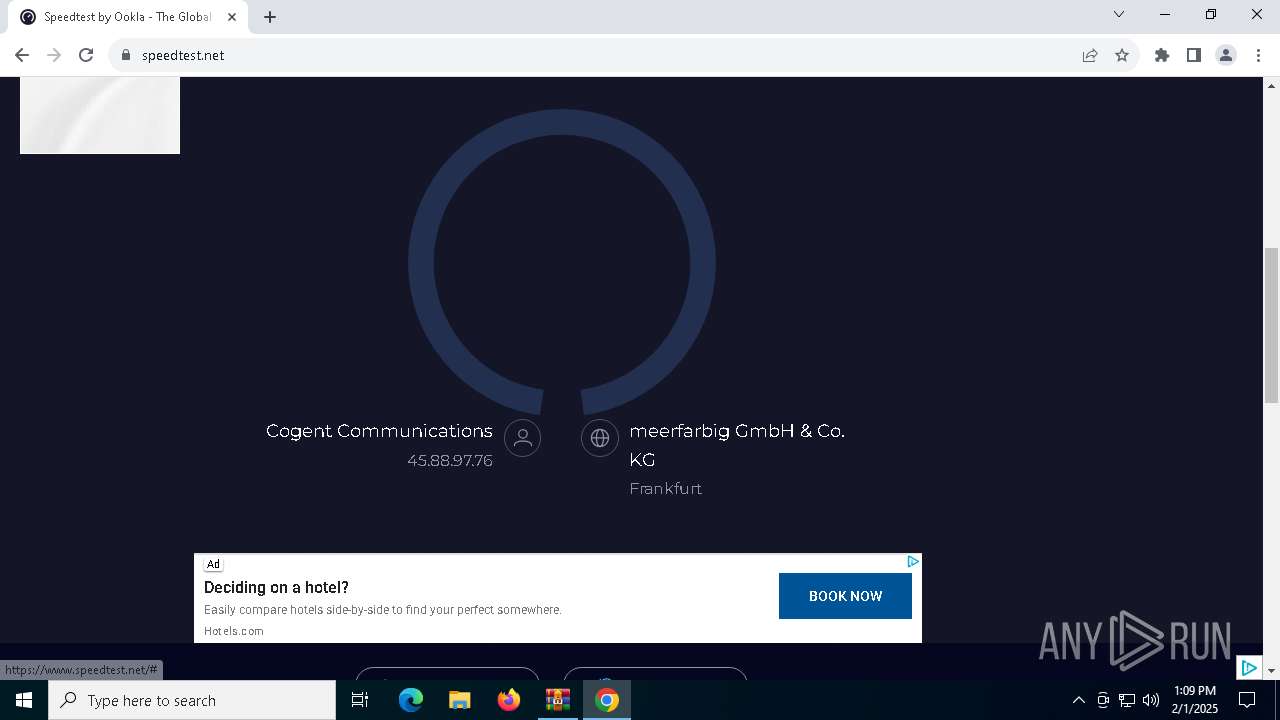This screenshot has height=720, width=1280.
Task: Open the Chrome extensions puzzle icon
Action: tap(1162, 55)
